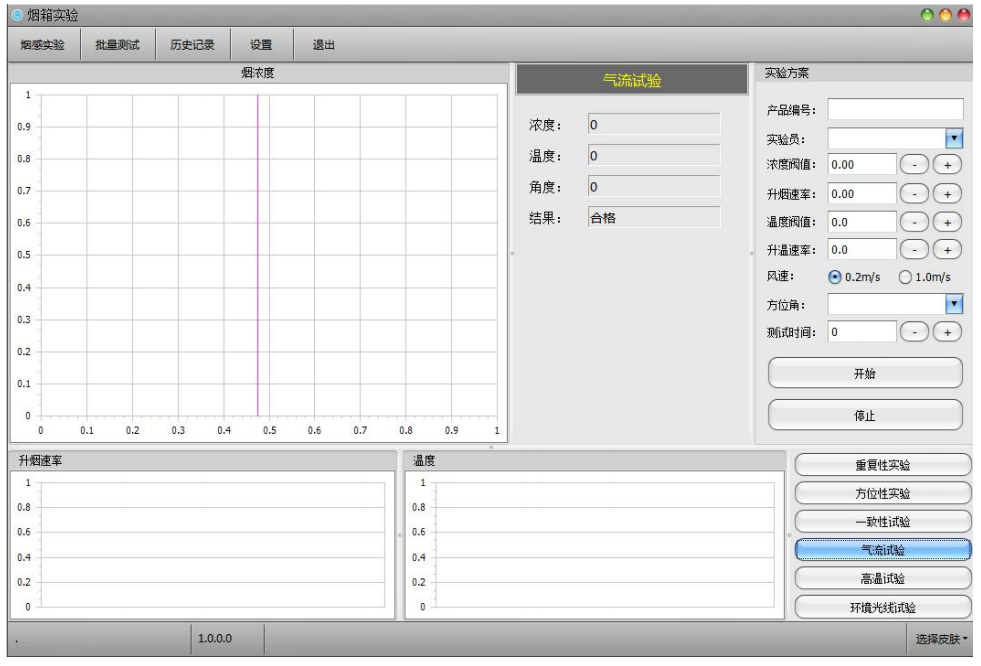981x666 pixels.
Task: Click the 产品编号 input field
Action: coord(895,109)
